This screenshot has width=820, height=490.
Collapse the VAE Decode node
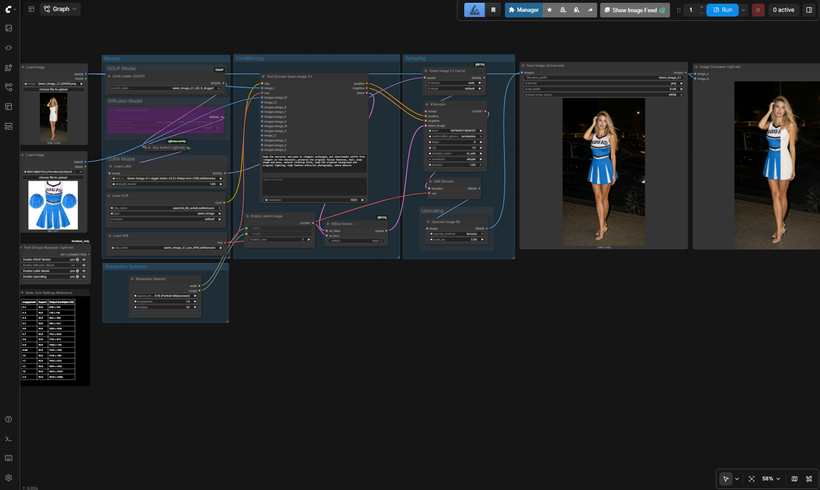431,181
